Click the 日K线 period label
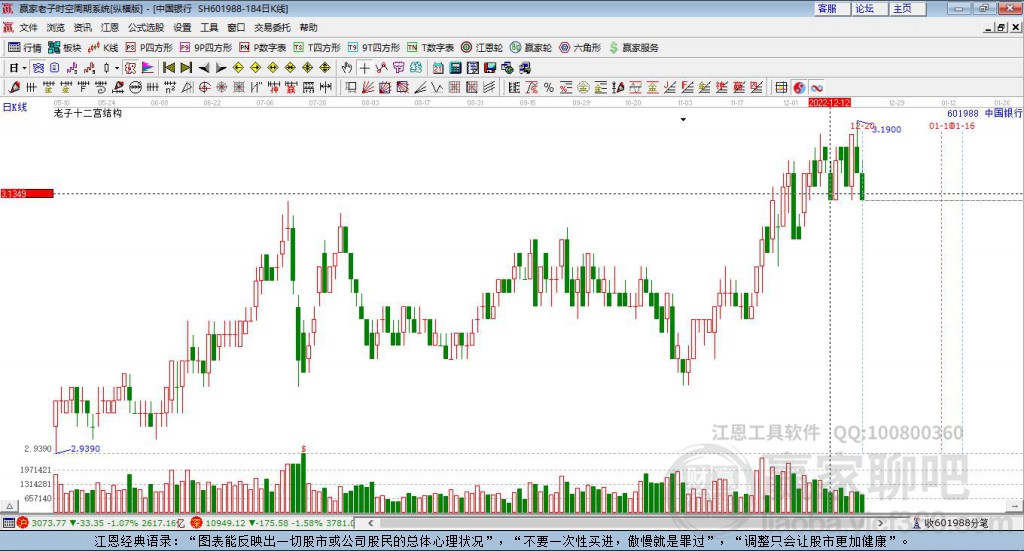1024x551 pixels. point(15,107)
